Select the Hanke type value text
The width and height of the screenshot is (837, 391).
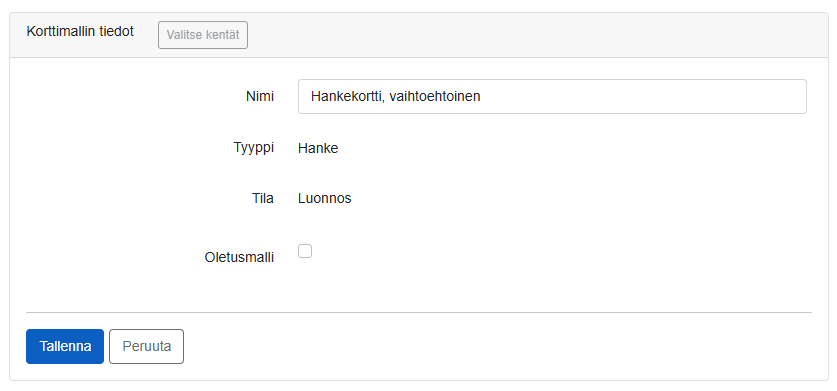[x=318, y=148]
